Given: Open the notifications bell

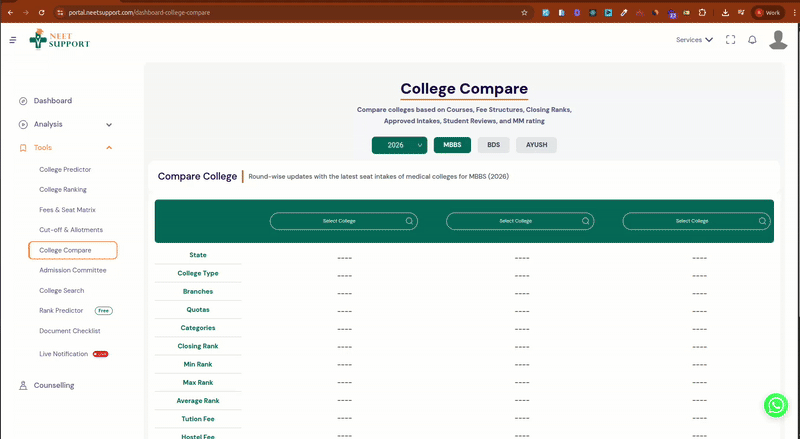Looking at the screenshot, I should 752,40.
